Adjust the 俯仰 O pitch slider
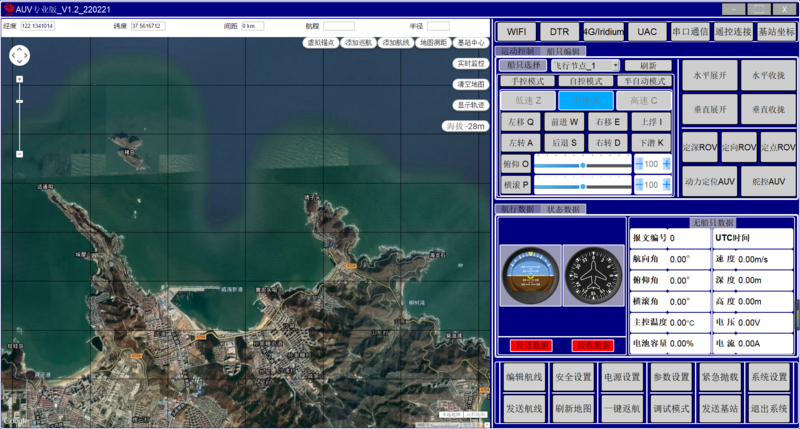Screen dimensions: 800x429 click(582, 164)
